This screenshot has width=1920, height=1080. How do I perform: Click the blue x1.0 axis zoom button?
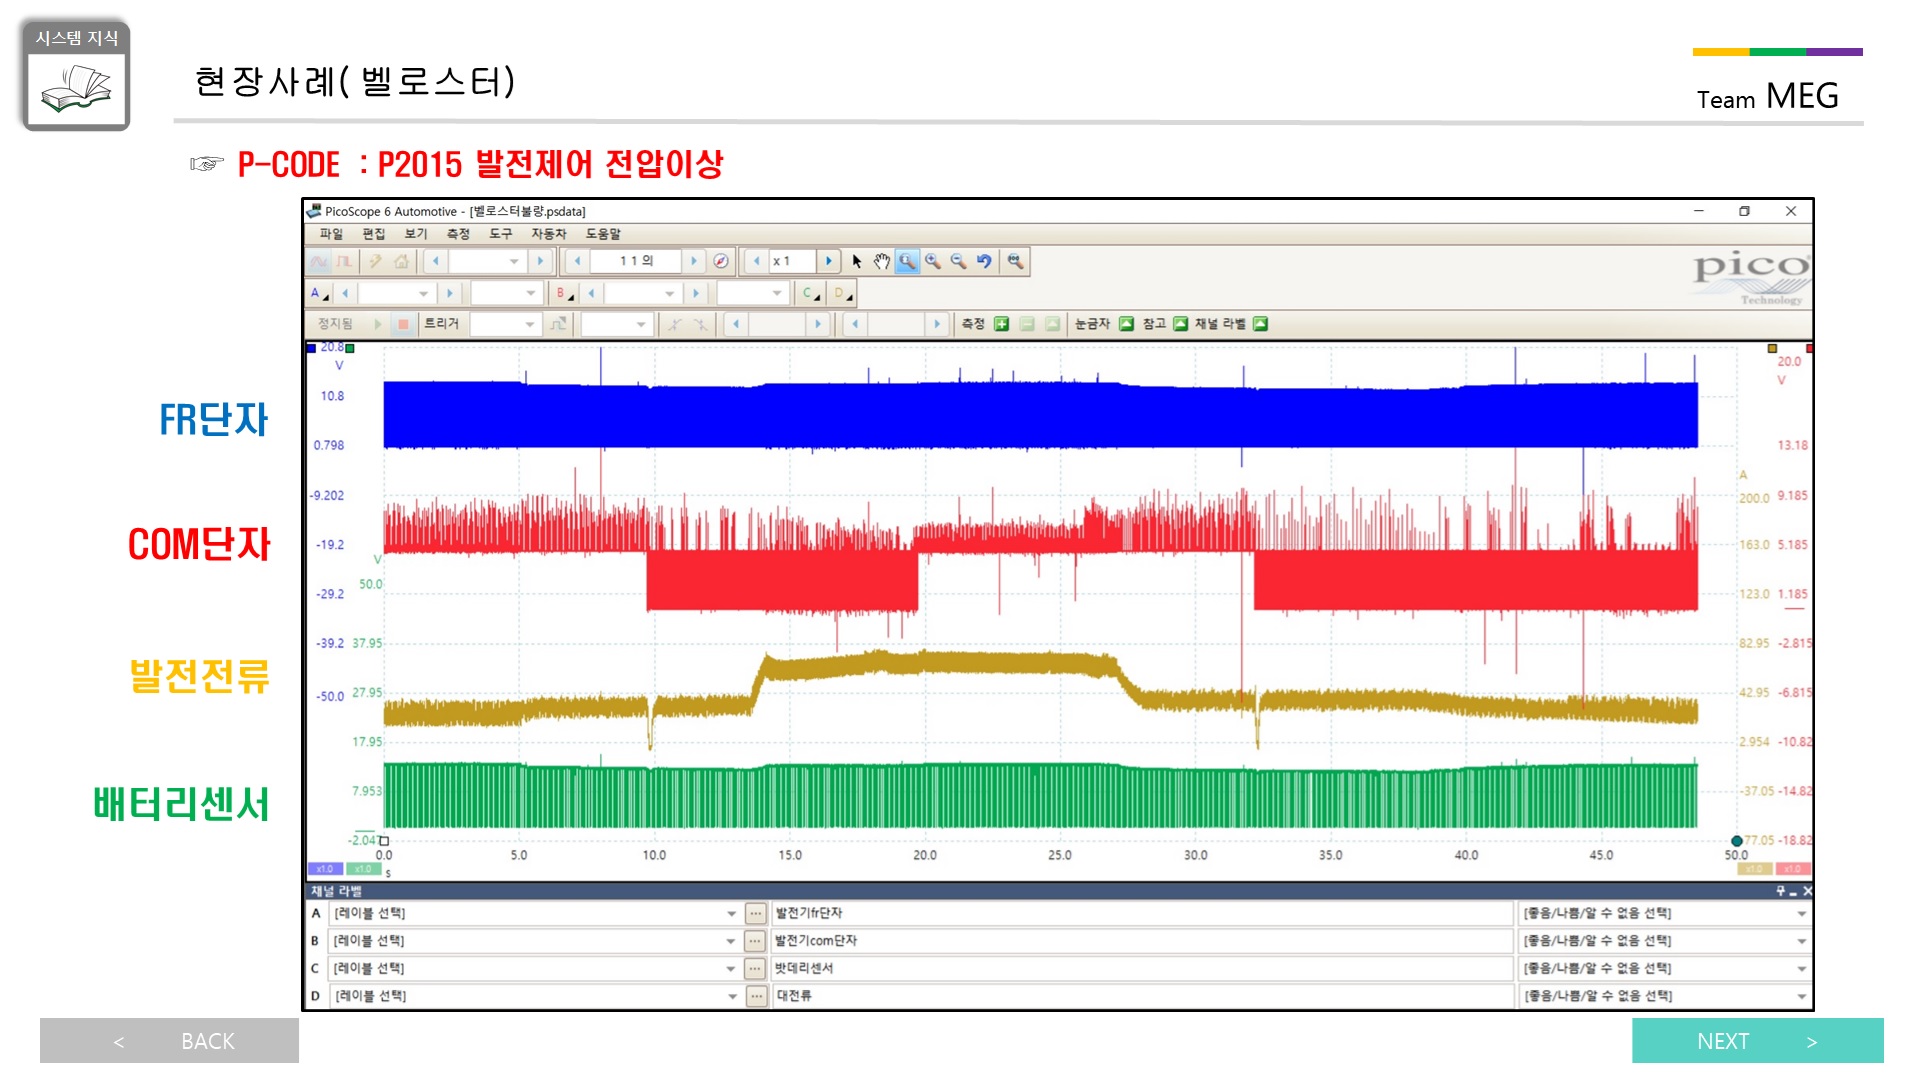(325, 869)
